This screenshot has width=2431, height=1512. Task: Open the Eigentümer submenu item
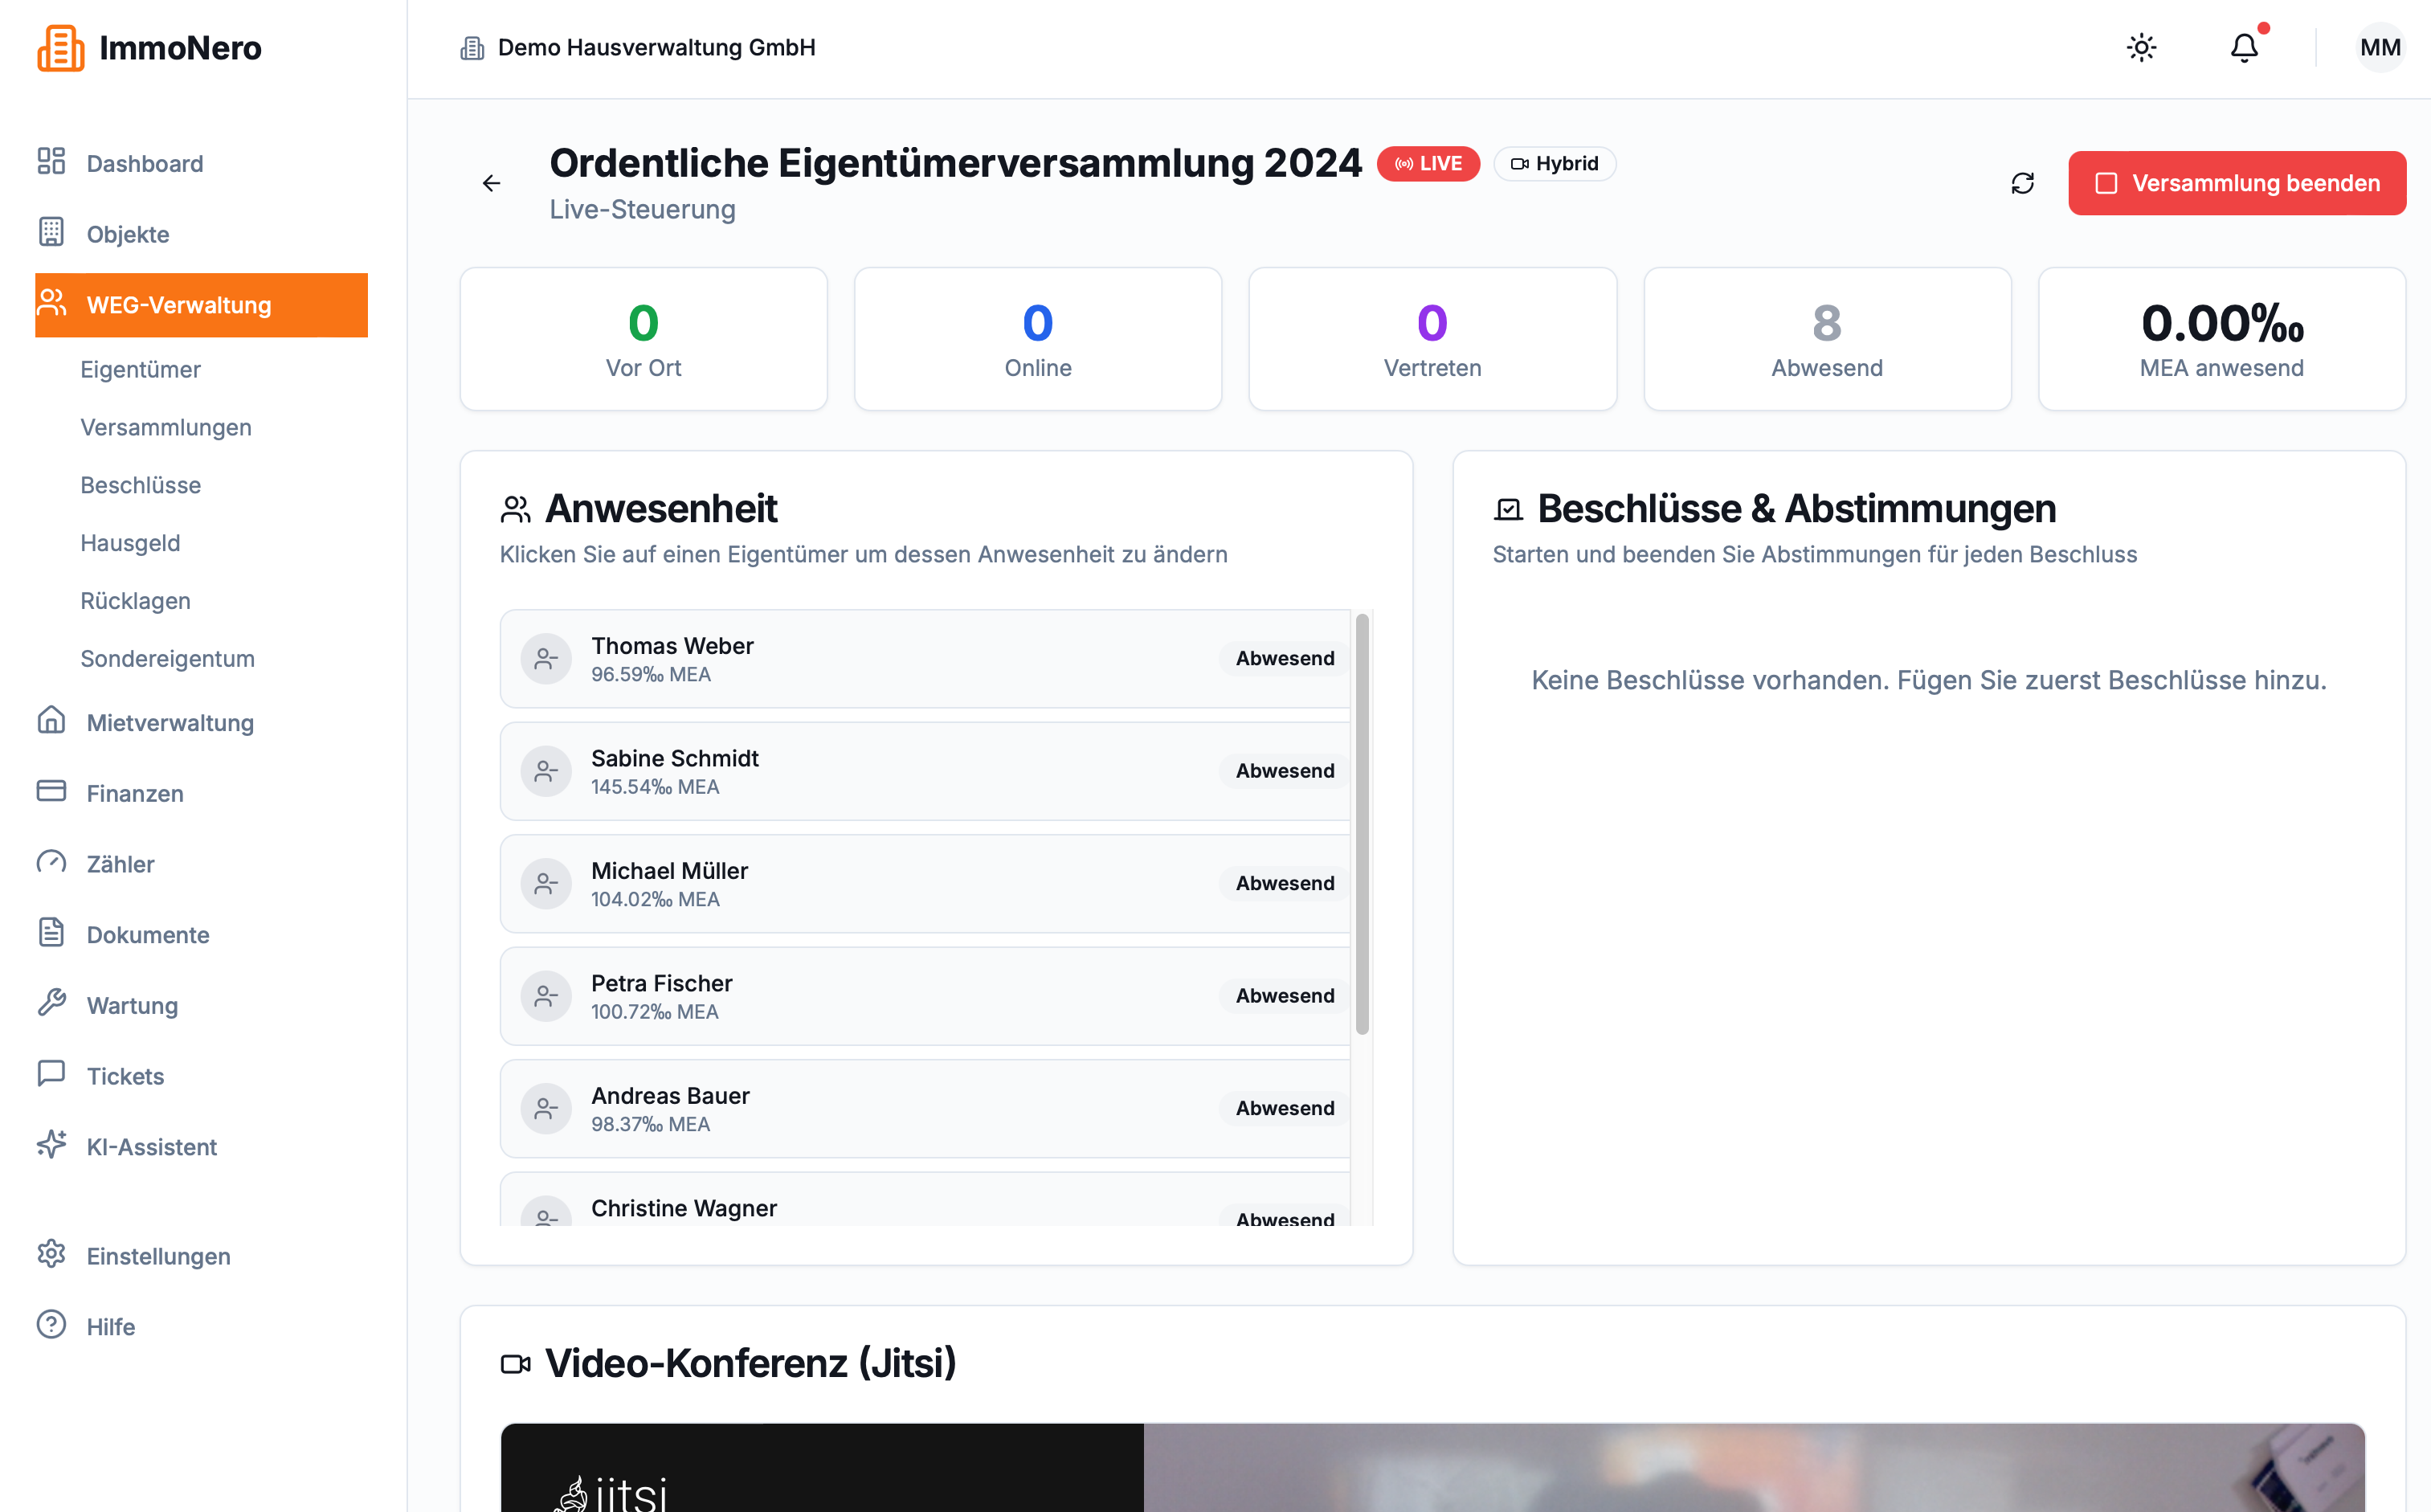click(x=140, y=370)
